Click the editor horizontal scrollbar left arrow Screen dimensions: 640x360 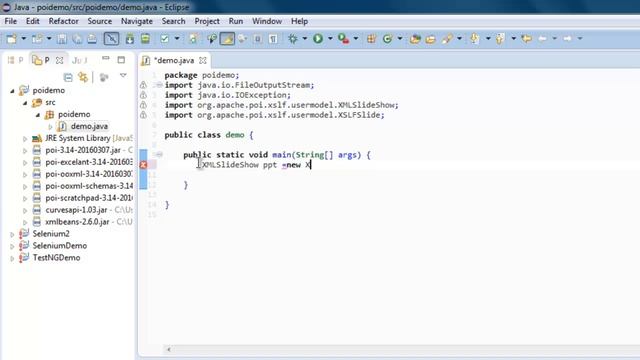[x=169, y=349]
